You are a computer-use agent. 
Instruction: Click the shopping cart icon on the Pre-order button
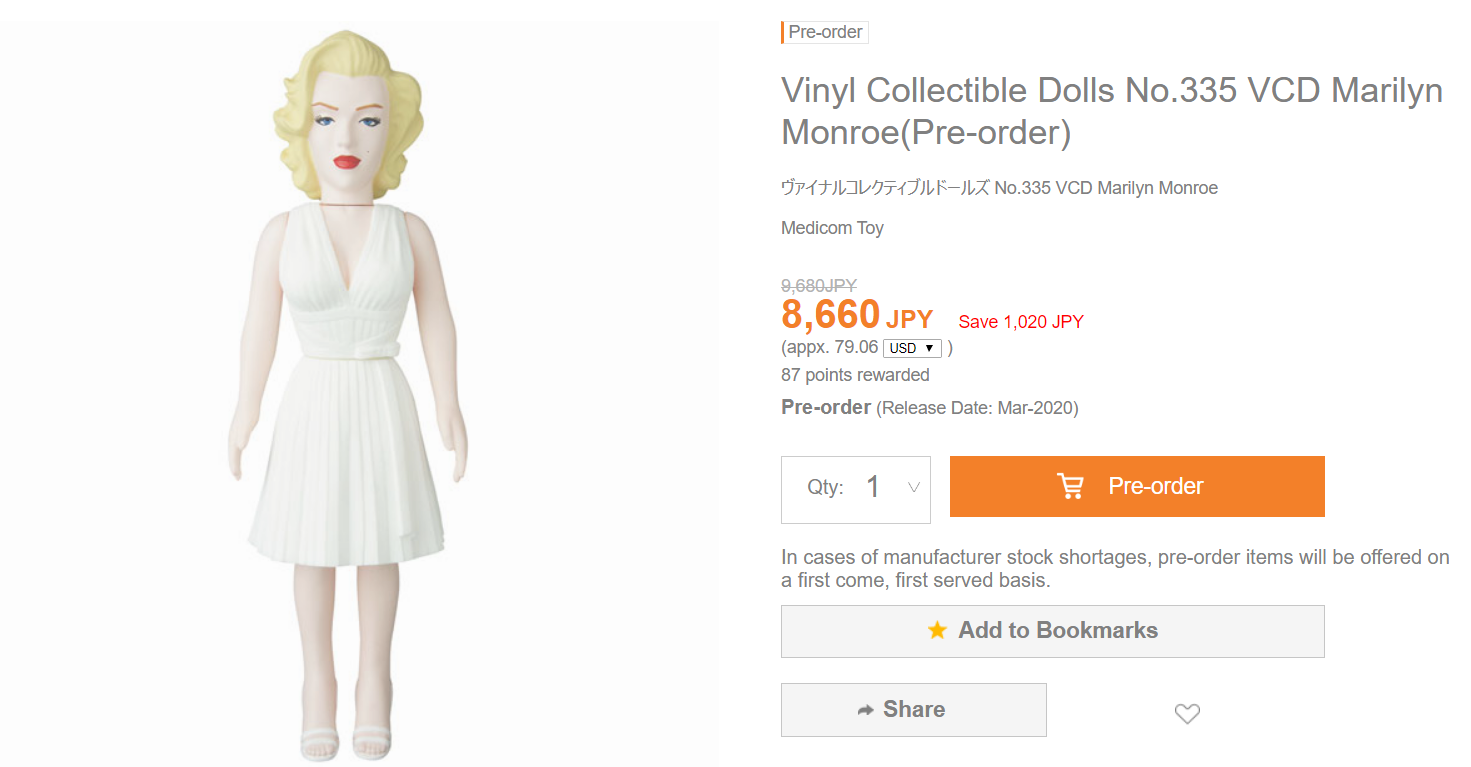[1070, 486]
